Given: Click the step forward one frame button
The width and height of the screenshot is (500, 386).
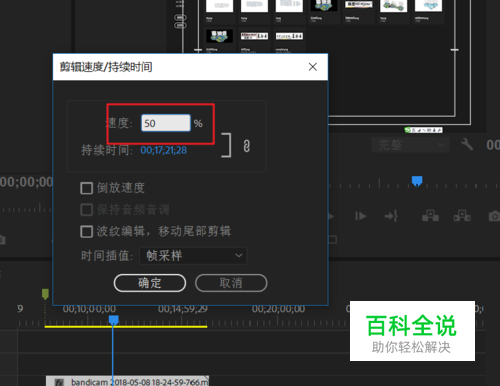Looking at the screenshot, I should point(360,216).
